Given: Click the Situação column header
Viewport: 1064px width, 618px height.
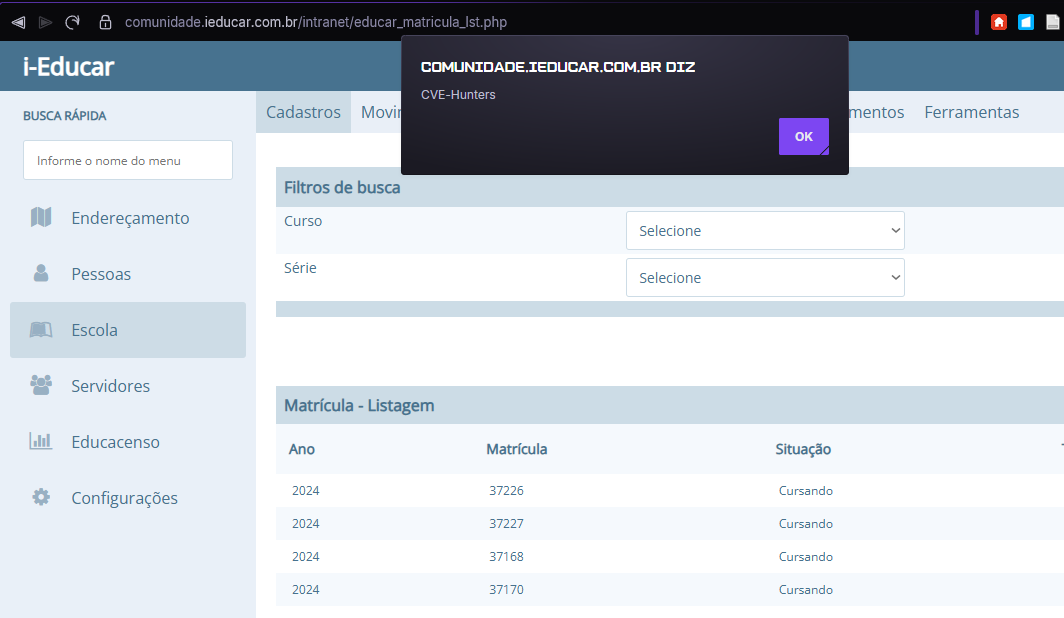Looking at the screenshot, I should pyautogui.click(x=803, y=449).
